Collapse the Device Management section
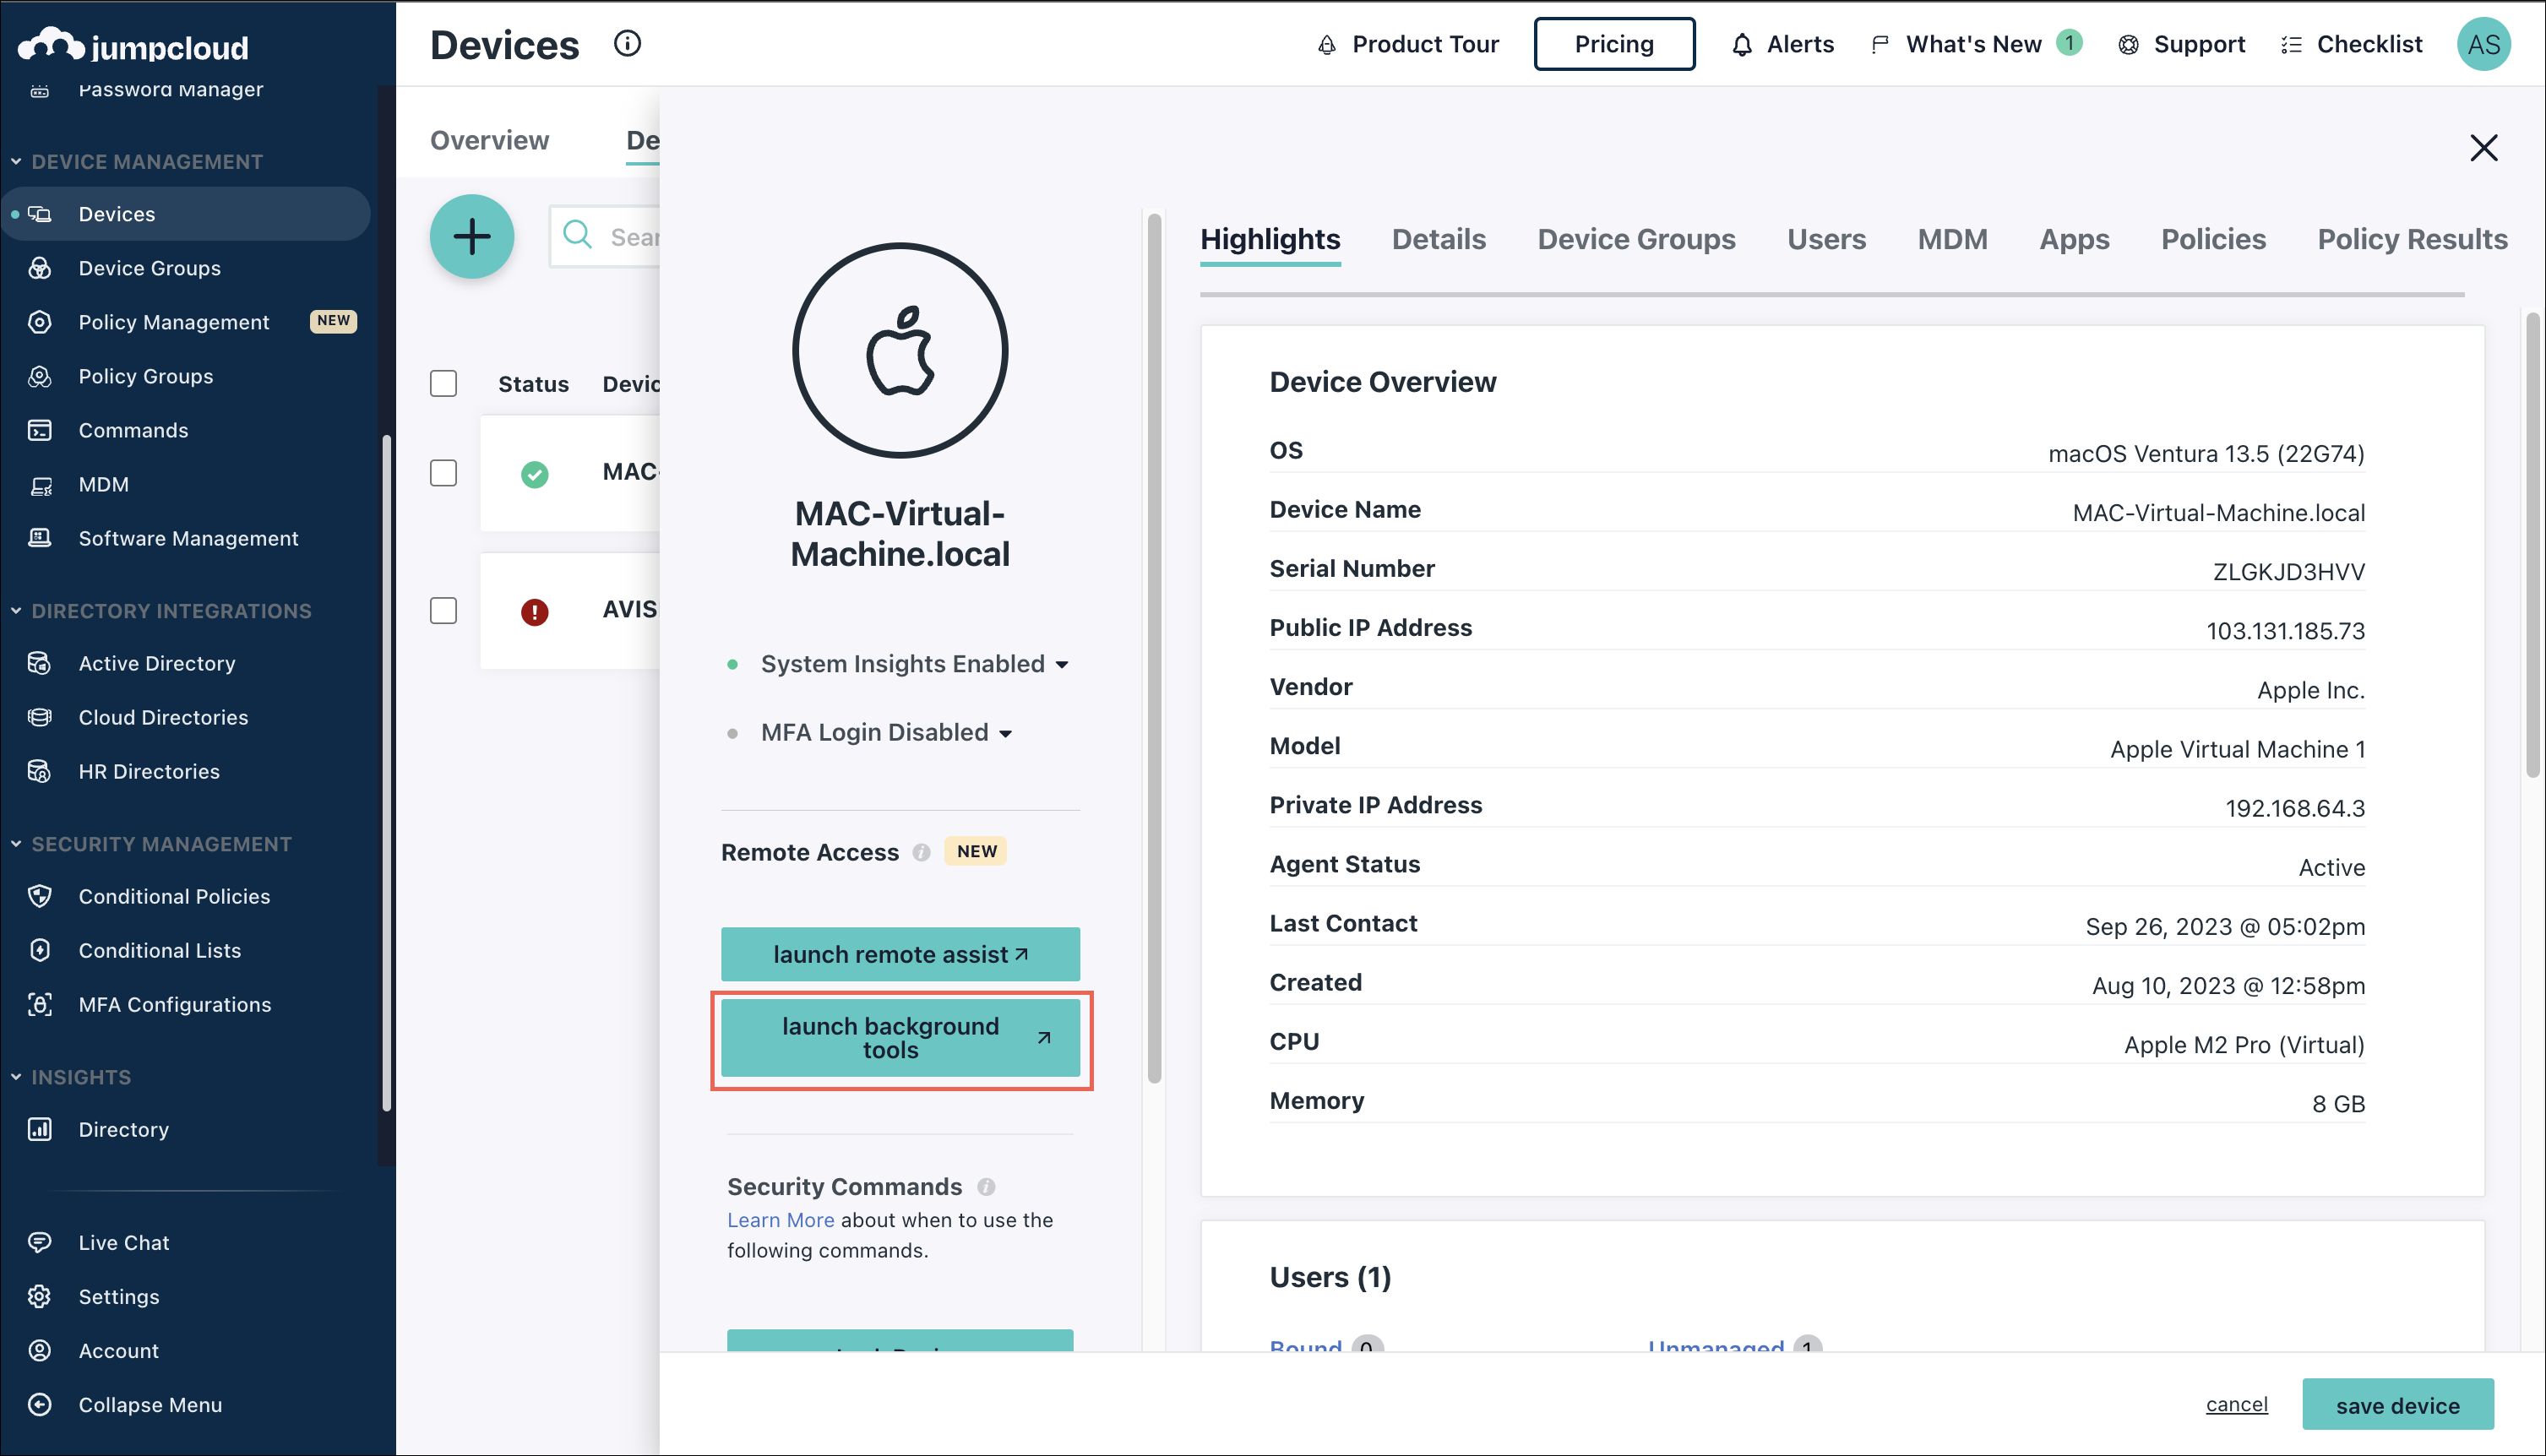The image size is (2546, 1456). click(x=146, y=161)
